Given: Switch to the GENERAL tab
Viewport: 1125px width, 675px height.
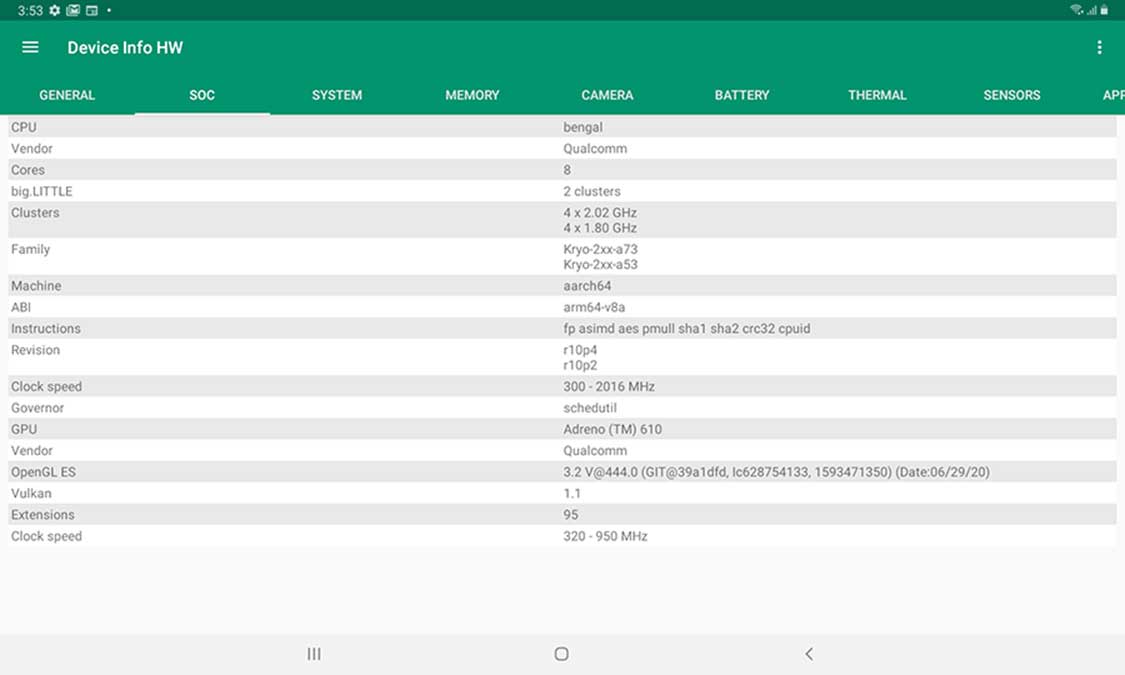Looking at the screenshot, I should tap(67, 95).
